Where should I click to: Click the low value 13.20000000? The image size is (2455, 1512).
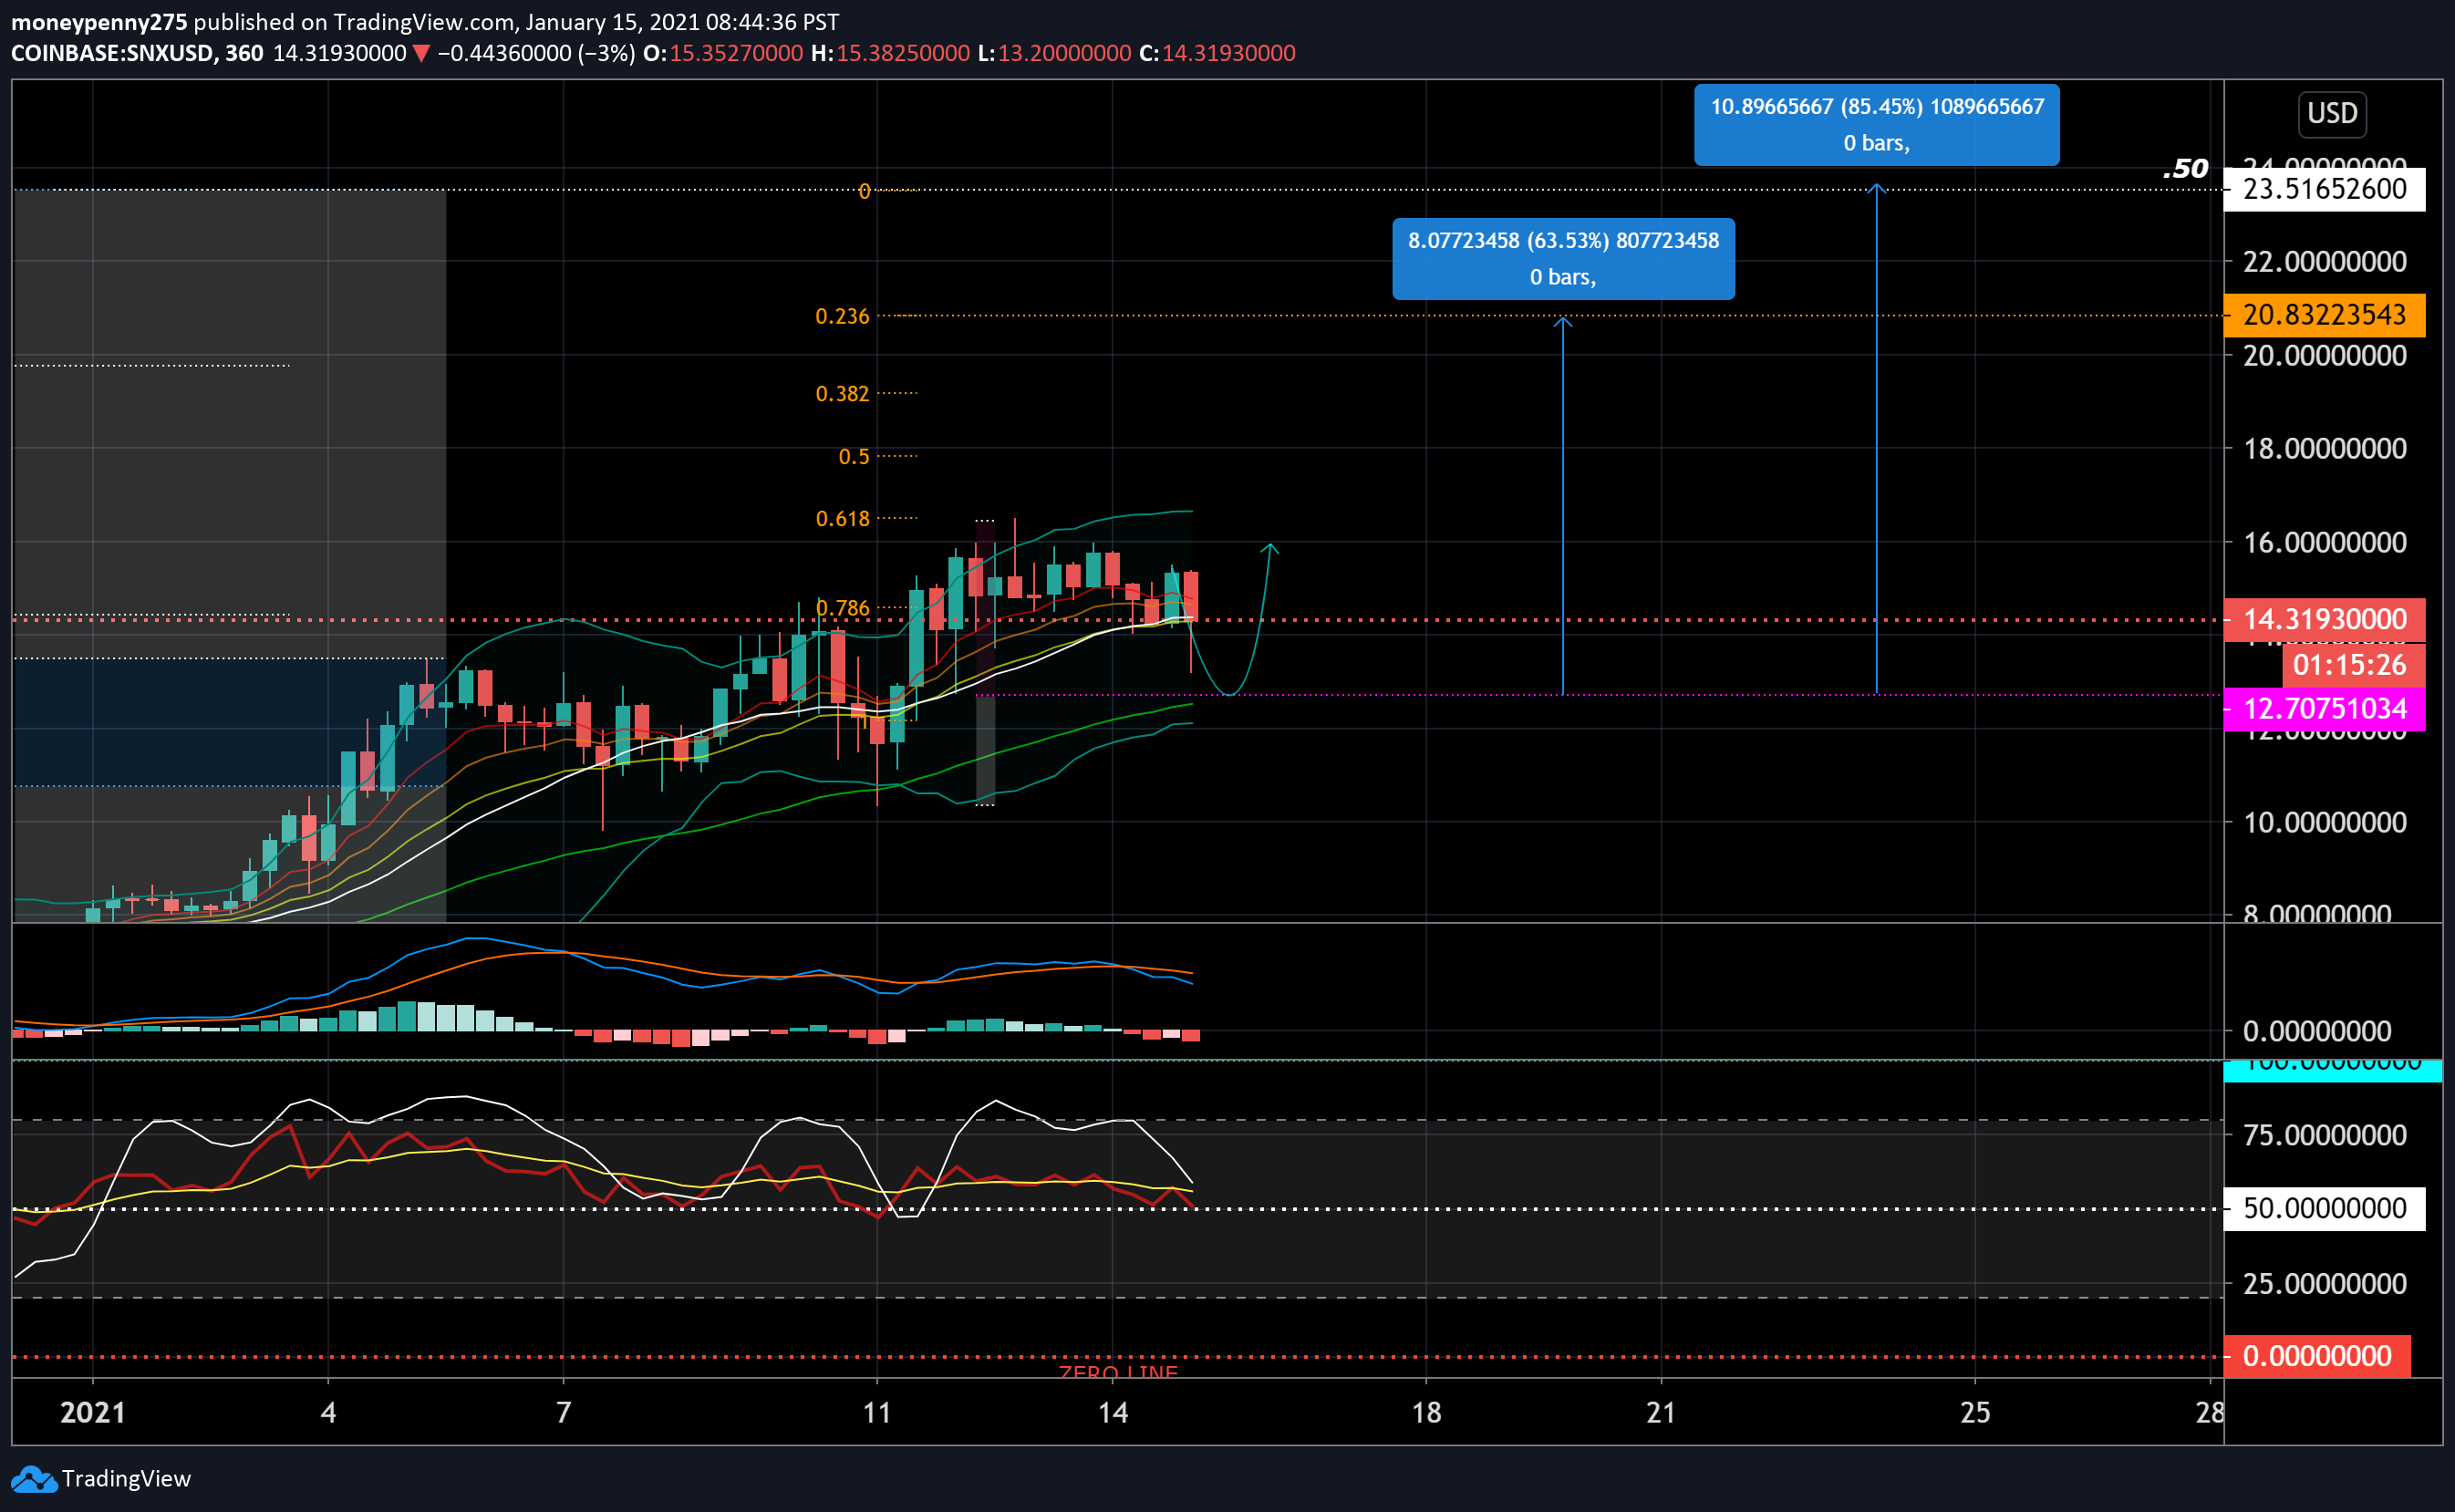coord(1064,53)
